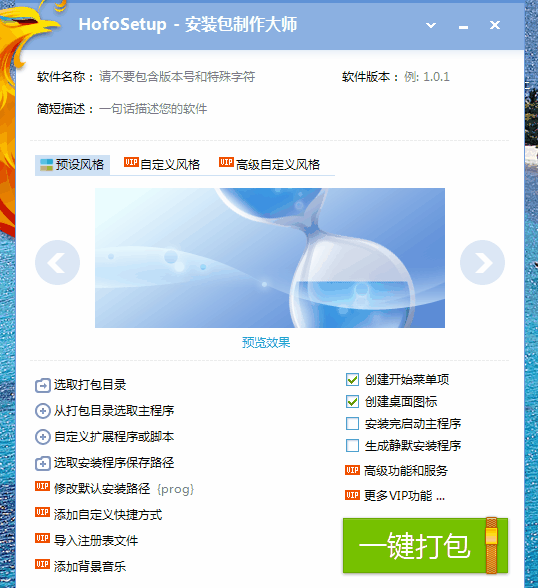This screenshot has height=588, width=538.
Task: Show next style with right arrow
Action: 482,262
